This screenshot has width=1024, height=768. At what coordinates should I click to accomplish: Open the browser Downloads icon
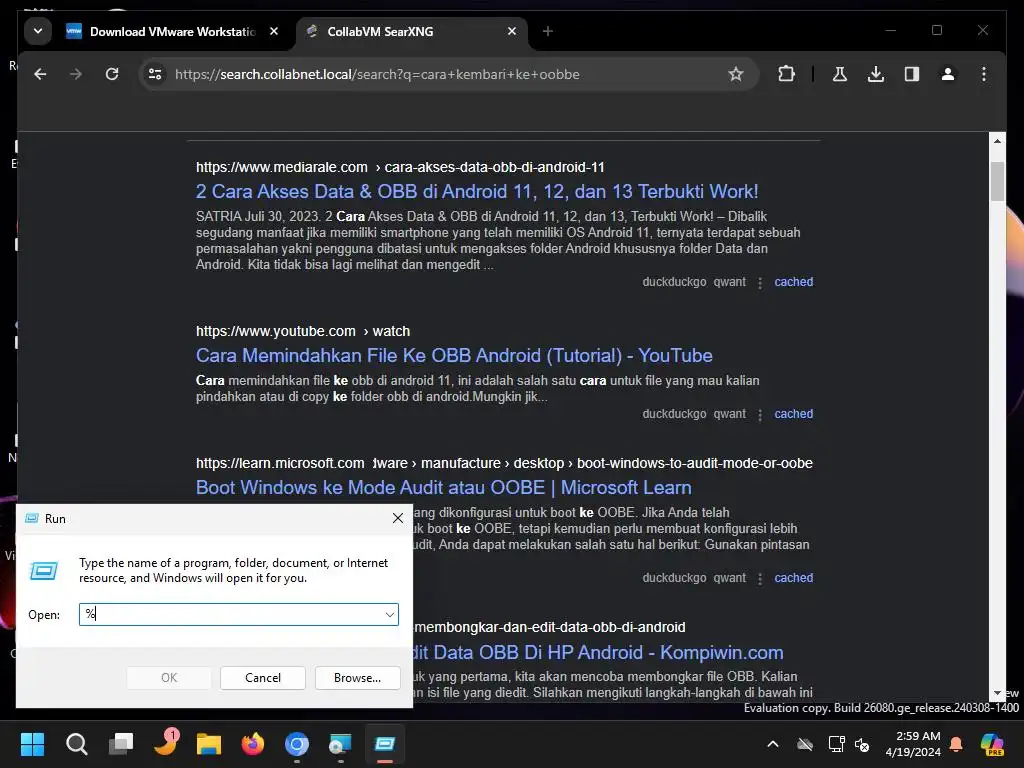pos(876,74)
